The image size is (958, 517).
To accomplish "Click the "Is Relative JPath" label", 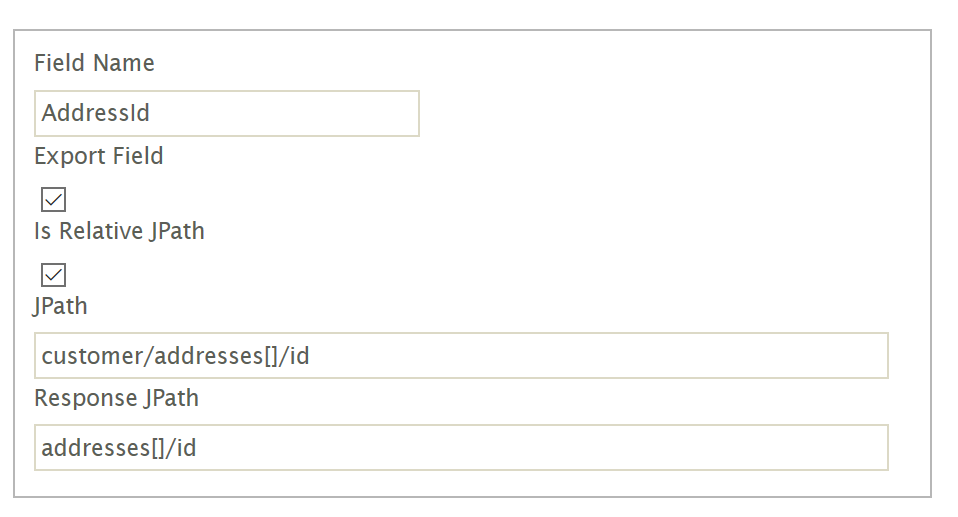I will click(119, 231).
